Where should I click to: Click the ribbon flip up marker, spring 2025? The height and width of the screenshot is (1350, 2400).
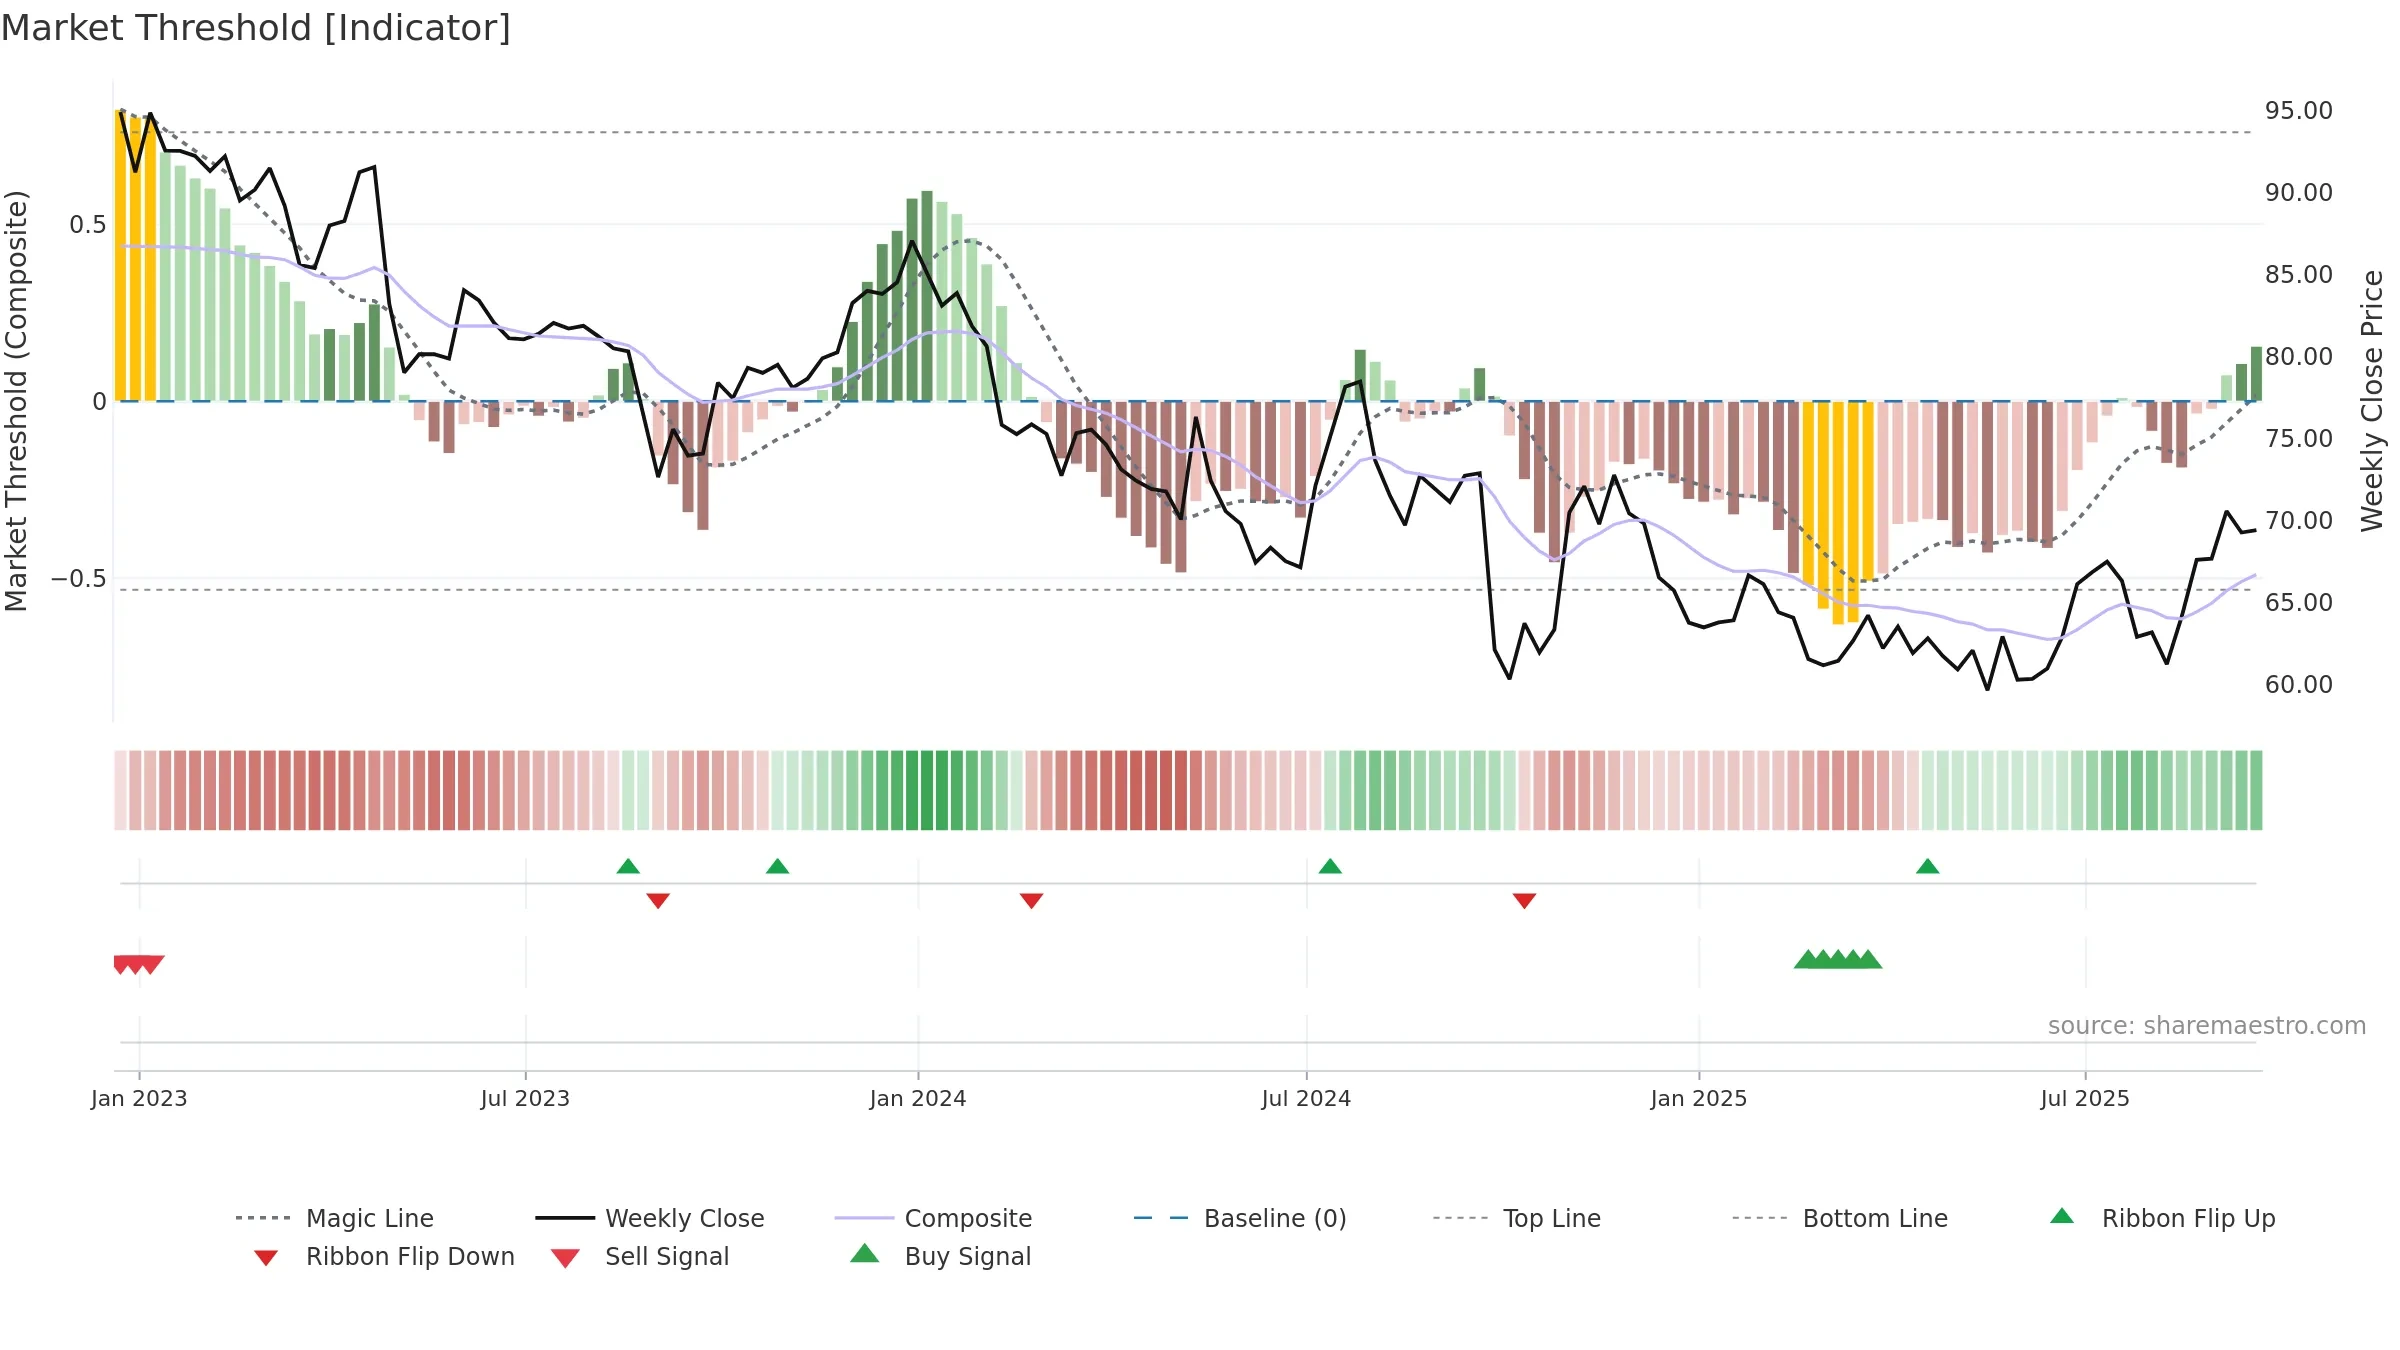click(x=1928, y=866)
